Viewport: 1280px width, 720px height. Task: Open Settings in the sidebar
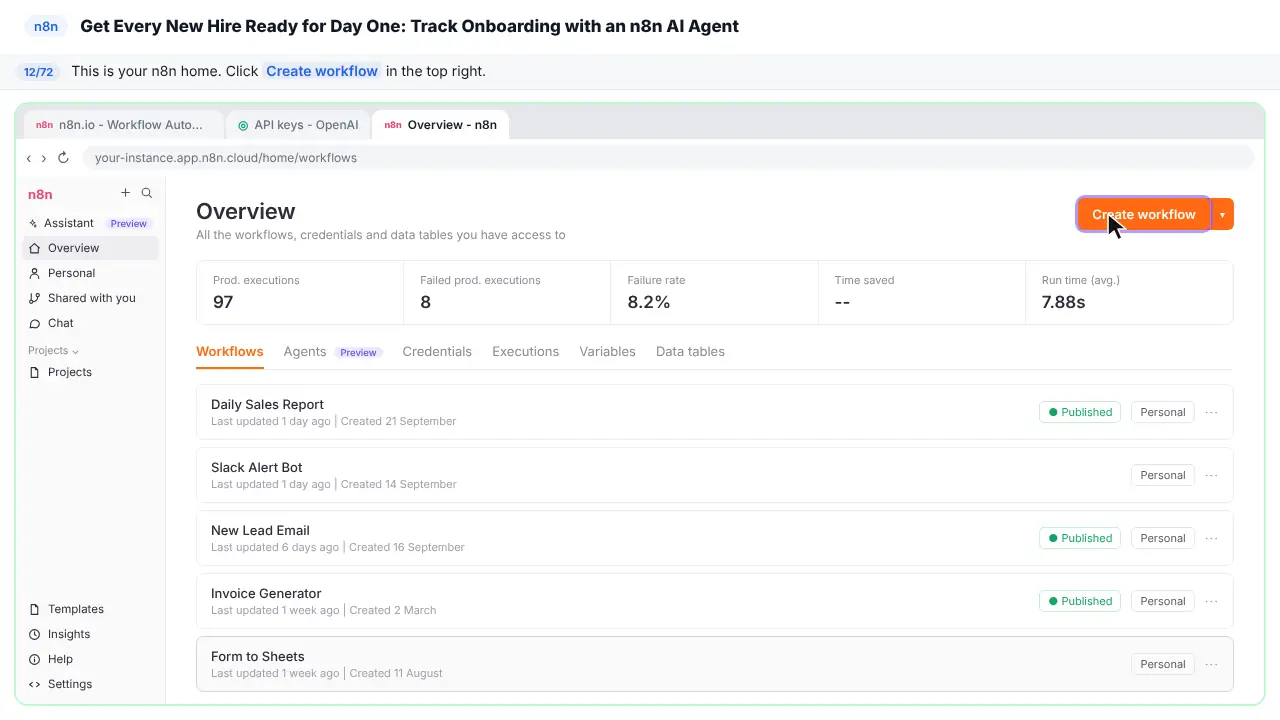(90, 684)
